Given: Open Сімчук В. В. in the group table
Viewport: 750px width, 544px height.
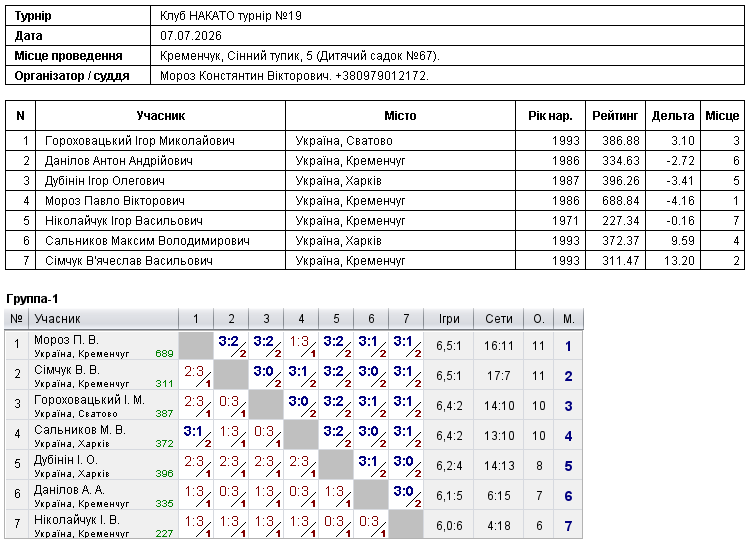Looking at the screenshot, I should coord(67,370).
